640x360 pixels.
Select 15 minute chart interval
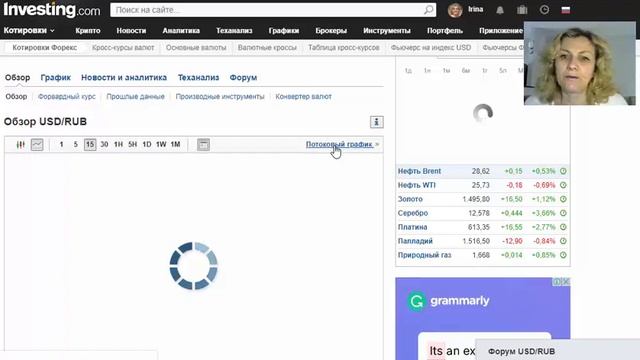coord(90,144)
